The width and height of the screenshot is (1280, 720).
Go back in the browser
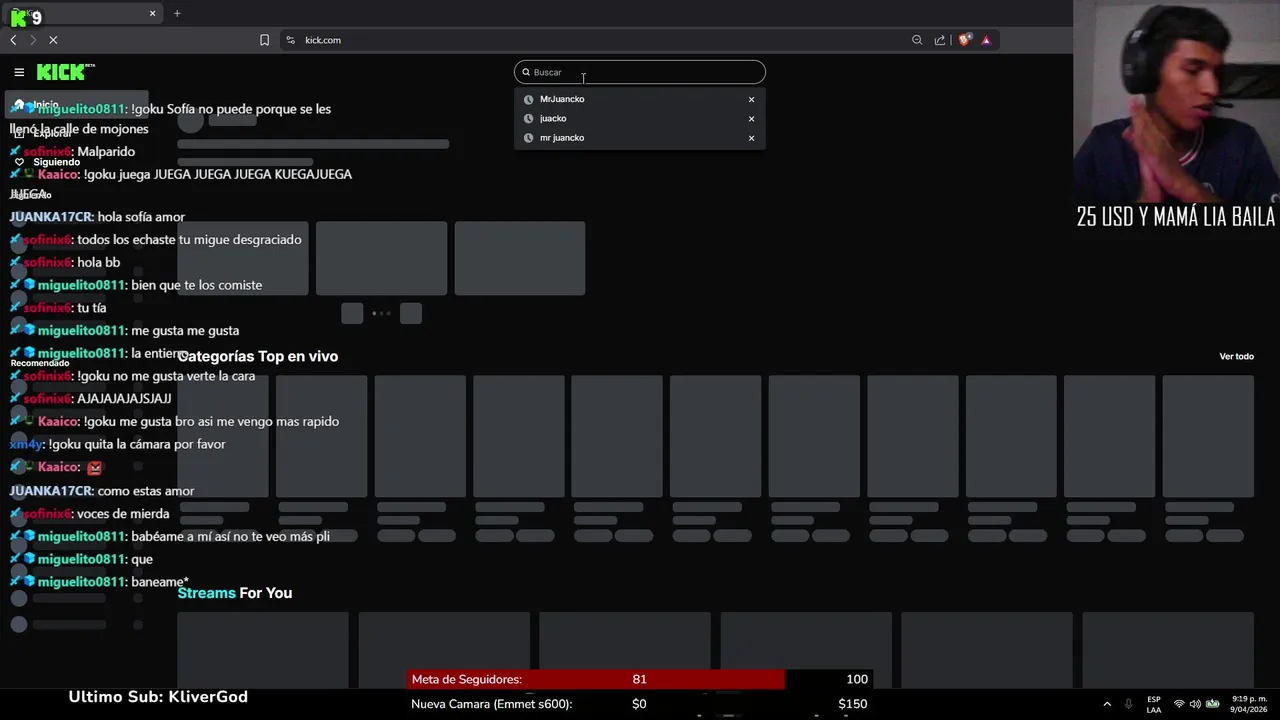click(x=13, y=40)
